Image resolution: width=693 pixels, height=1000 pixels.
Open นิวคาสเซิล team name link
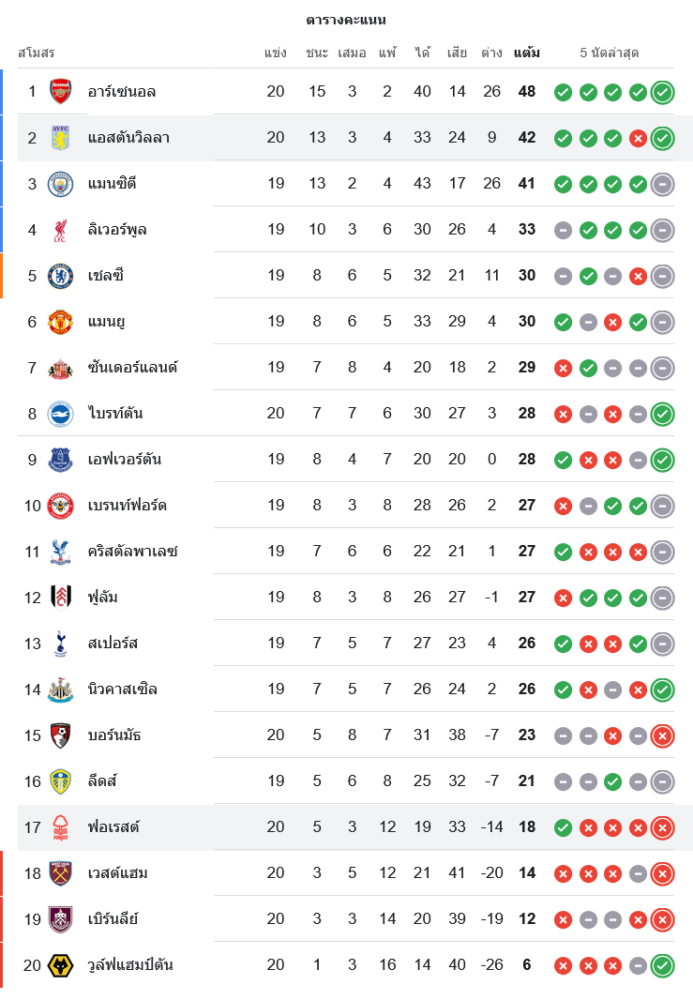[122, 690]
